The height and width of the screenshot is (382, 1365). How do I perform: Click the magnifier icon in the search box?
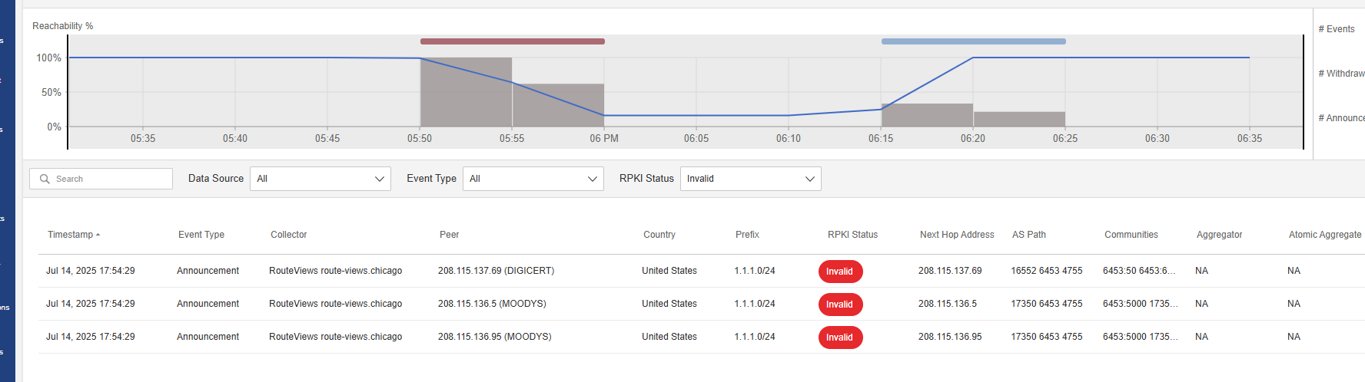click(45, 179)
